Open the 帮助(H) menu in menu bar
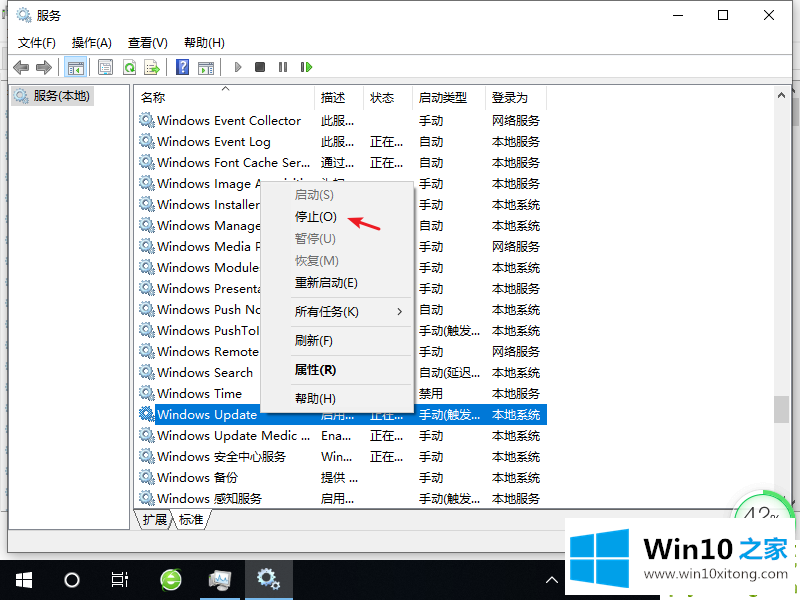This screenshot has width=800, height=600. click(x=204, y=43)
